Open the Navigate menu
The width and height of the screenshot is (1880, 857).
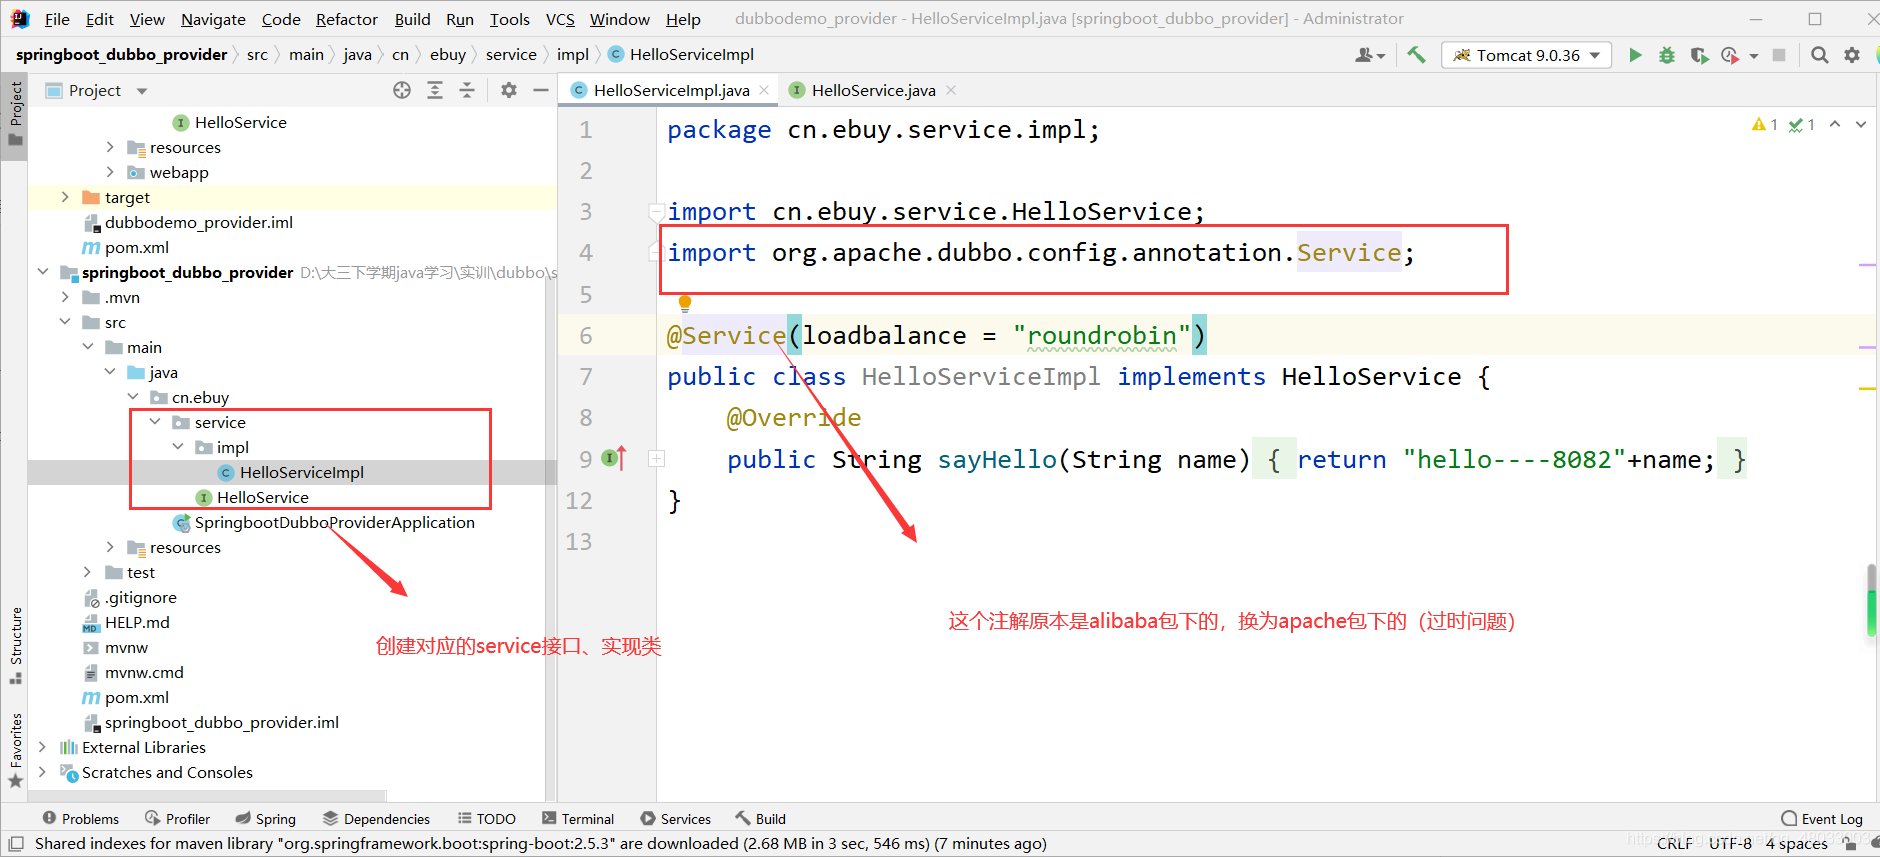213,19
